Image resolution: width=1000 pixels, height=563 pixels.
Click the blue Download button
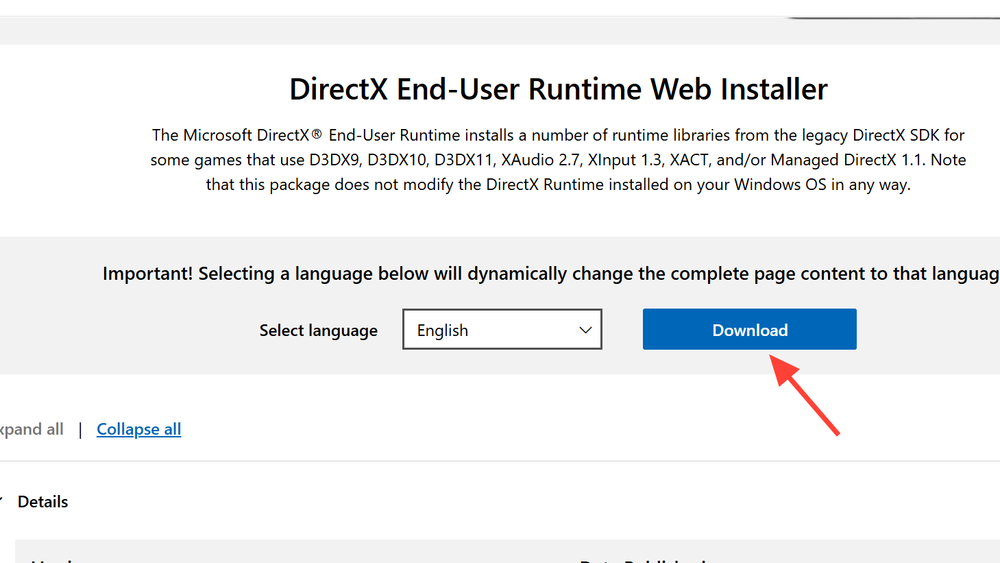pyautogui.click(x=749, y=330)
